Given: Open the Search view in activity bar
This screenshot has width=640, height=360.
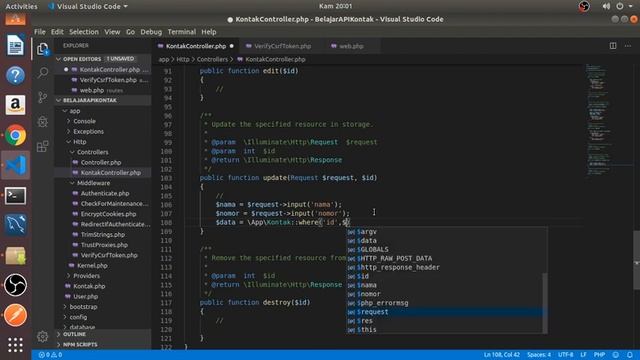Looking at the screenshot, I should coord(42,73).
